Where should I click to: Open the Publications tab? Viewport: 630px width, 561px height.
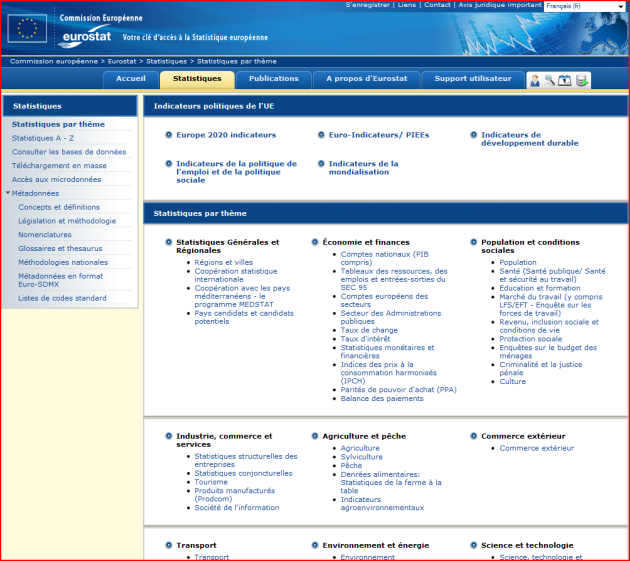tap(274, 79)
